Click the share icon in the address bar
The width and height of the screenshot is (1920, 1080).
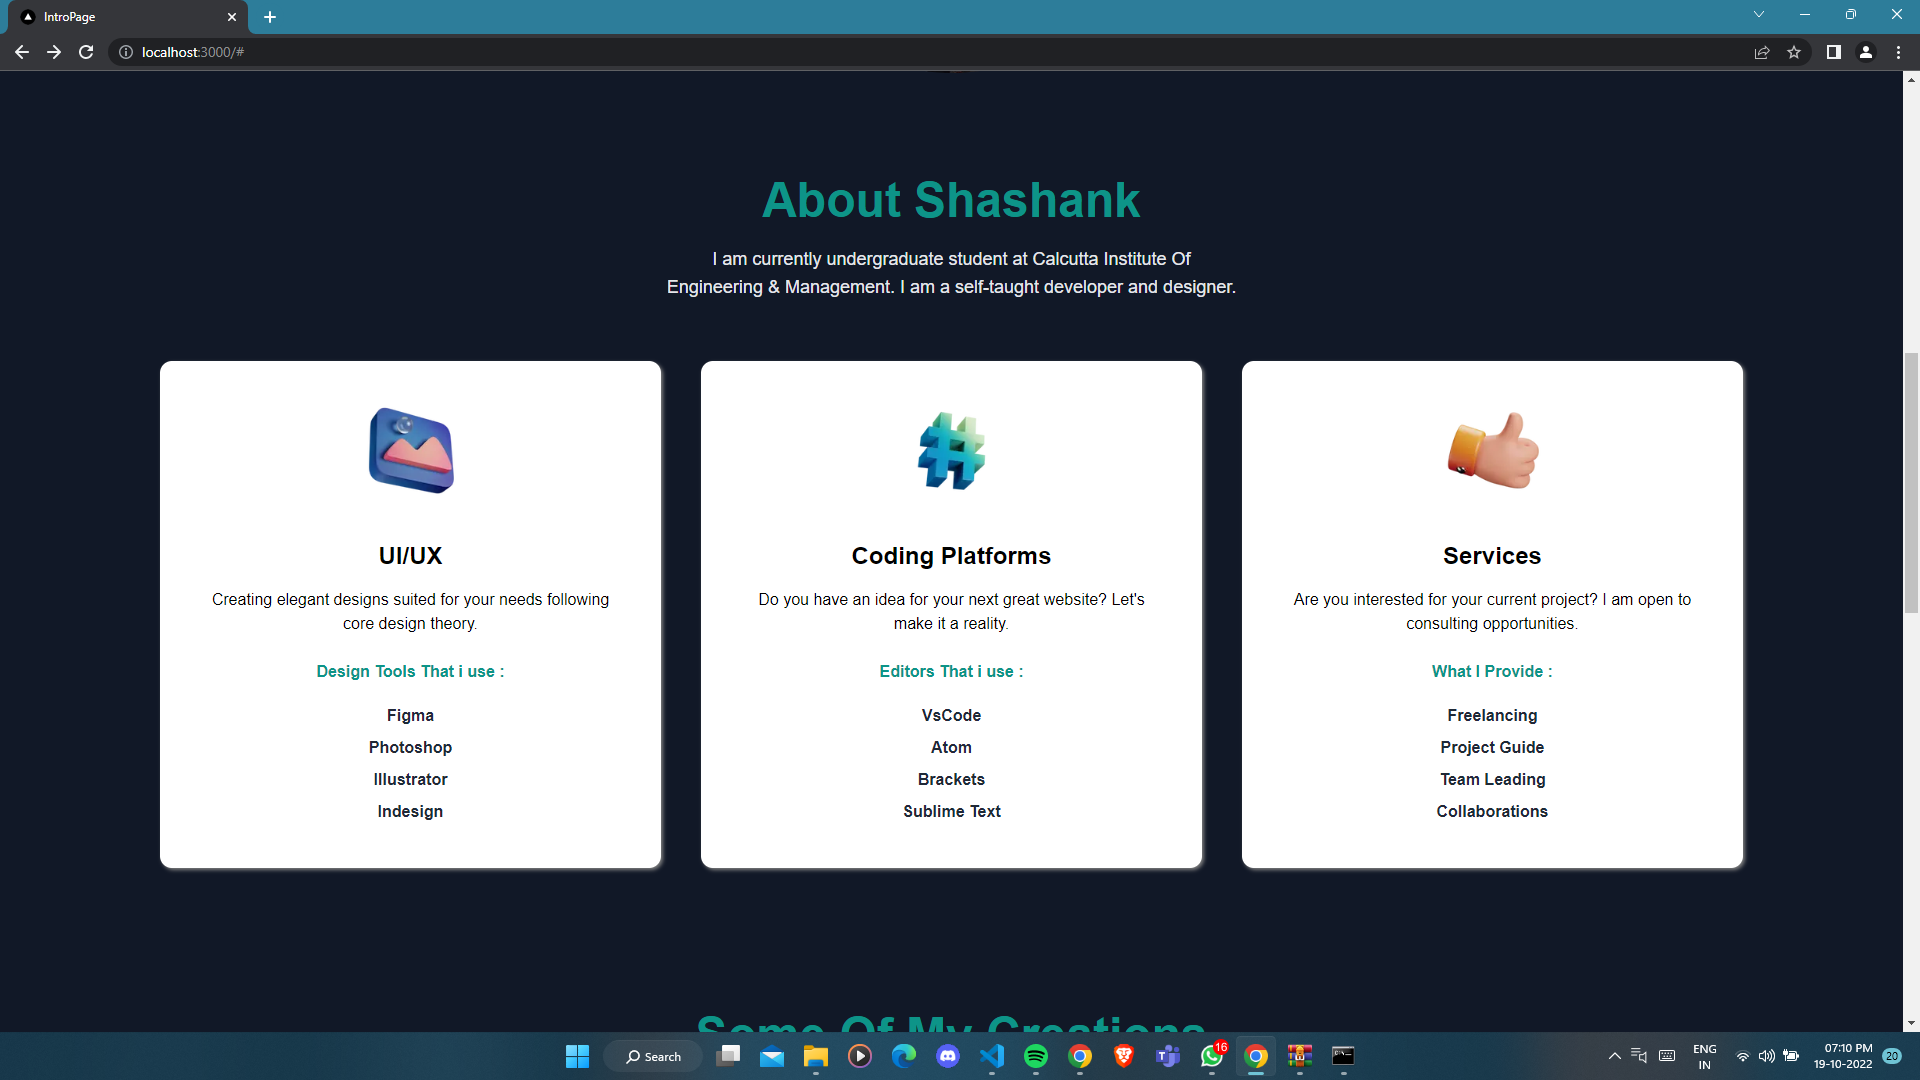(1762, 52)
